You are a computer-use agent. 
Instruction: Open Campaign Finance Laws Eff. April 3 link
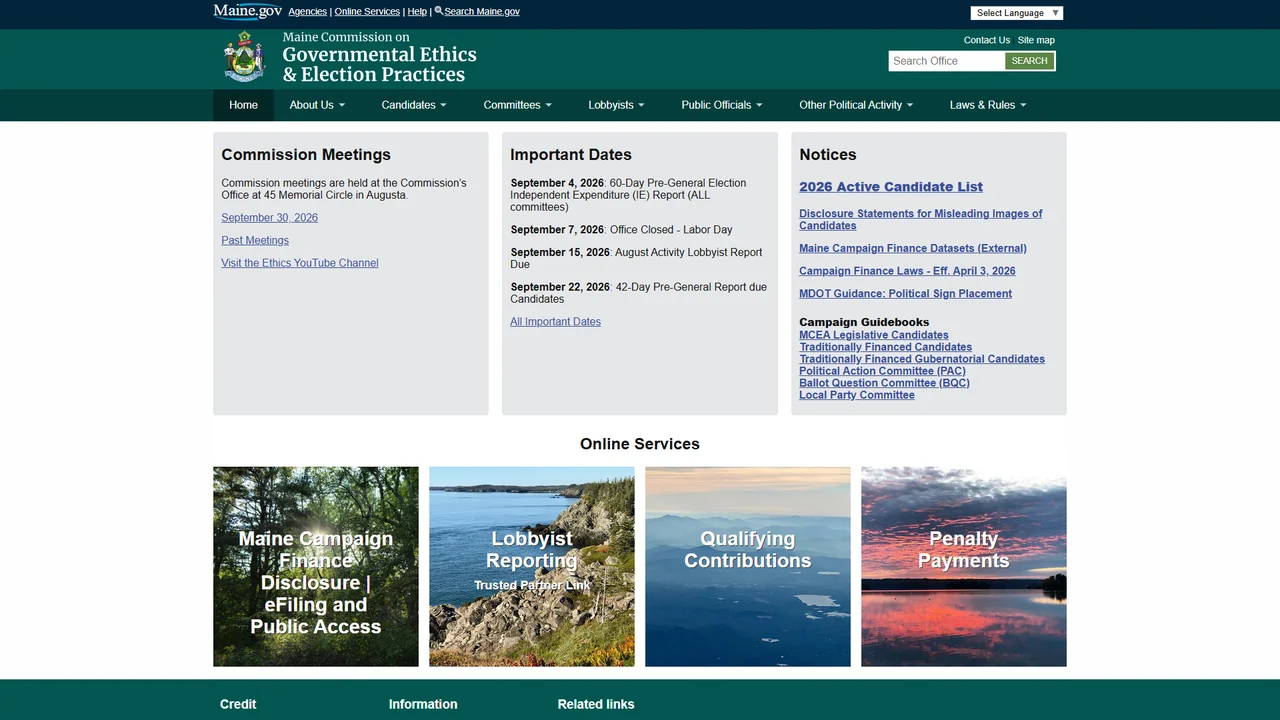[x=907, y=271]
